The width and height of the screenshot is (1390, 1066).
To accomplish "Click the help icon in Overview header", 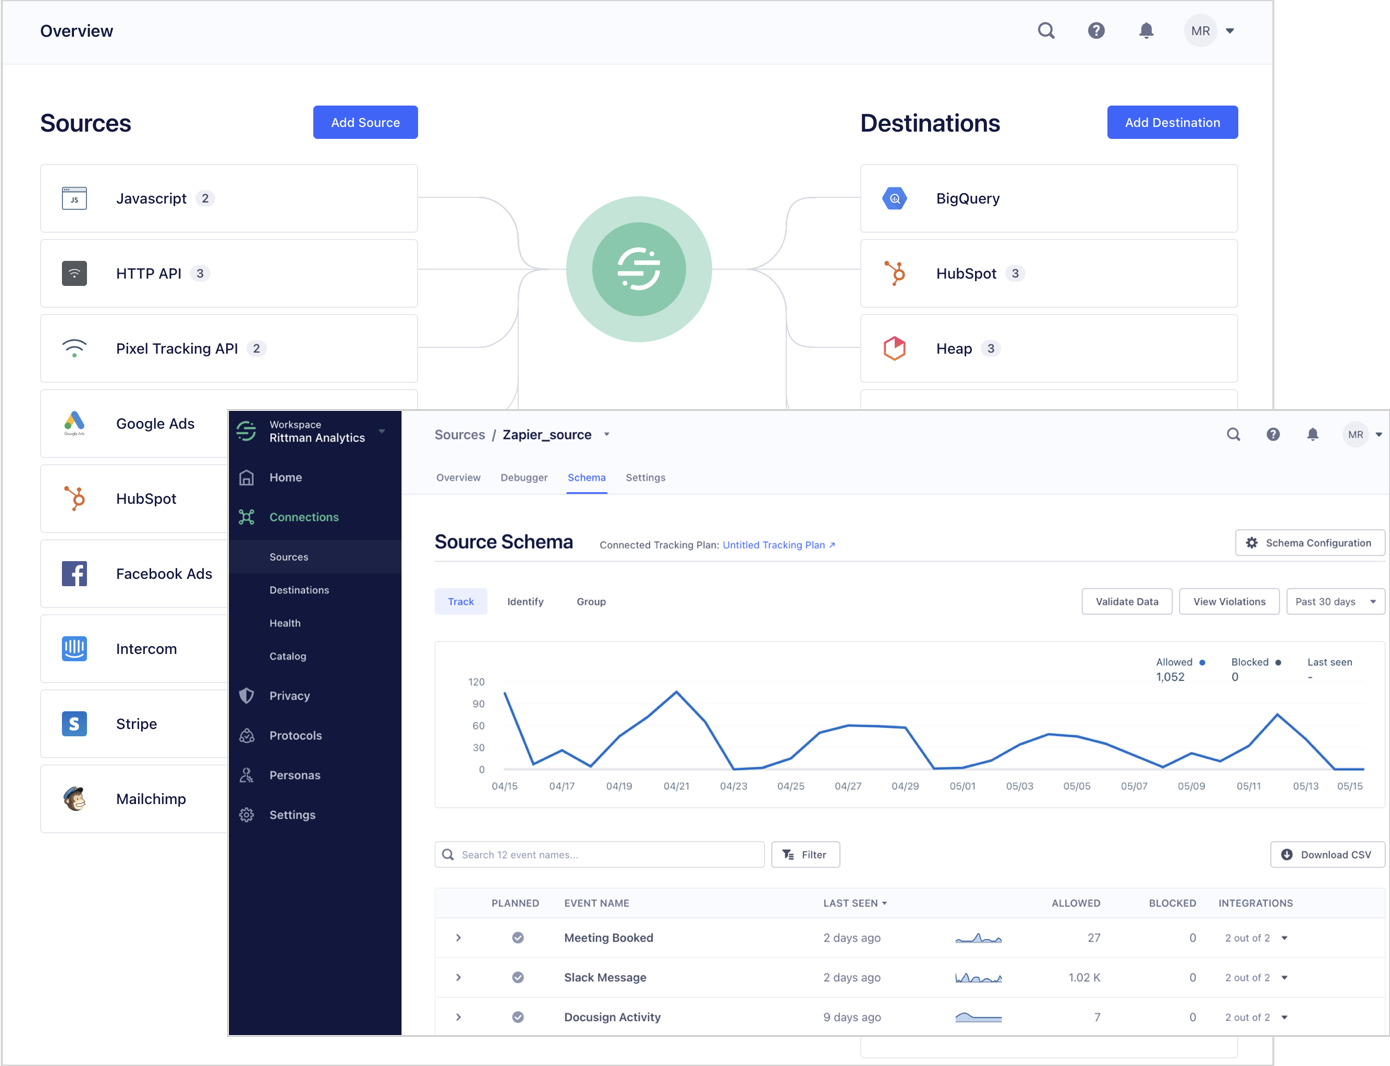I will coord(1096,31).
